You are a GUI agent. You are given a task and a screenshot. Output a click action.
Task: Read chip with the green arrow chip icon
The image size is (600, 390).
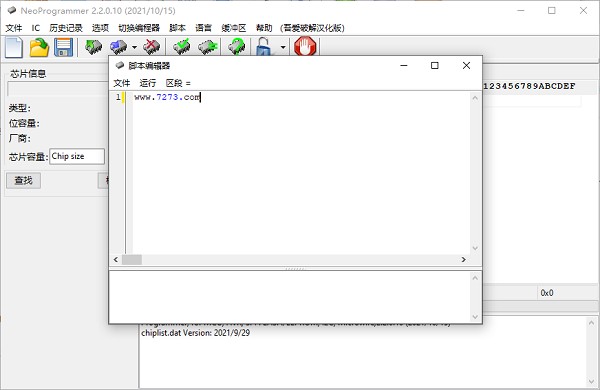click(x=94, y=47)
